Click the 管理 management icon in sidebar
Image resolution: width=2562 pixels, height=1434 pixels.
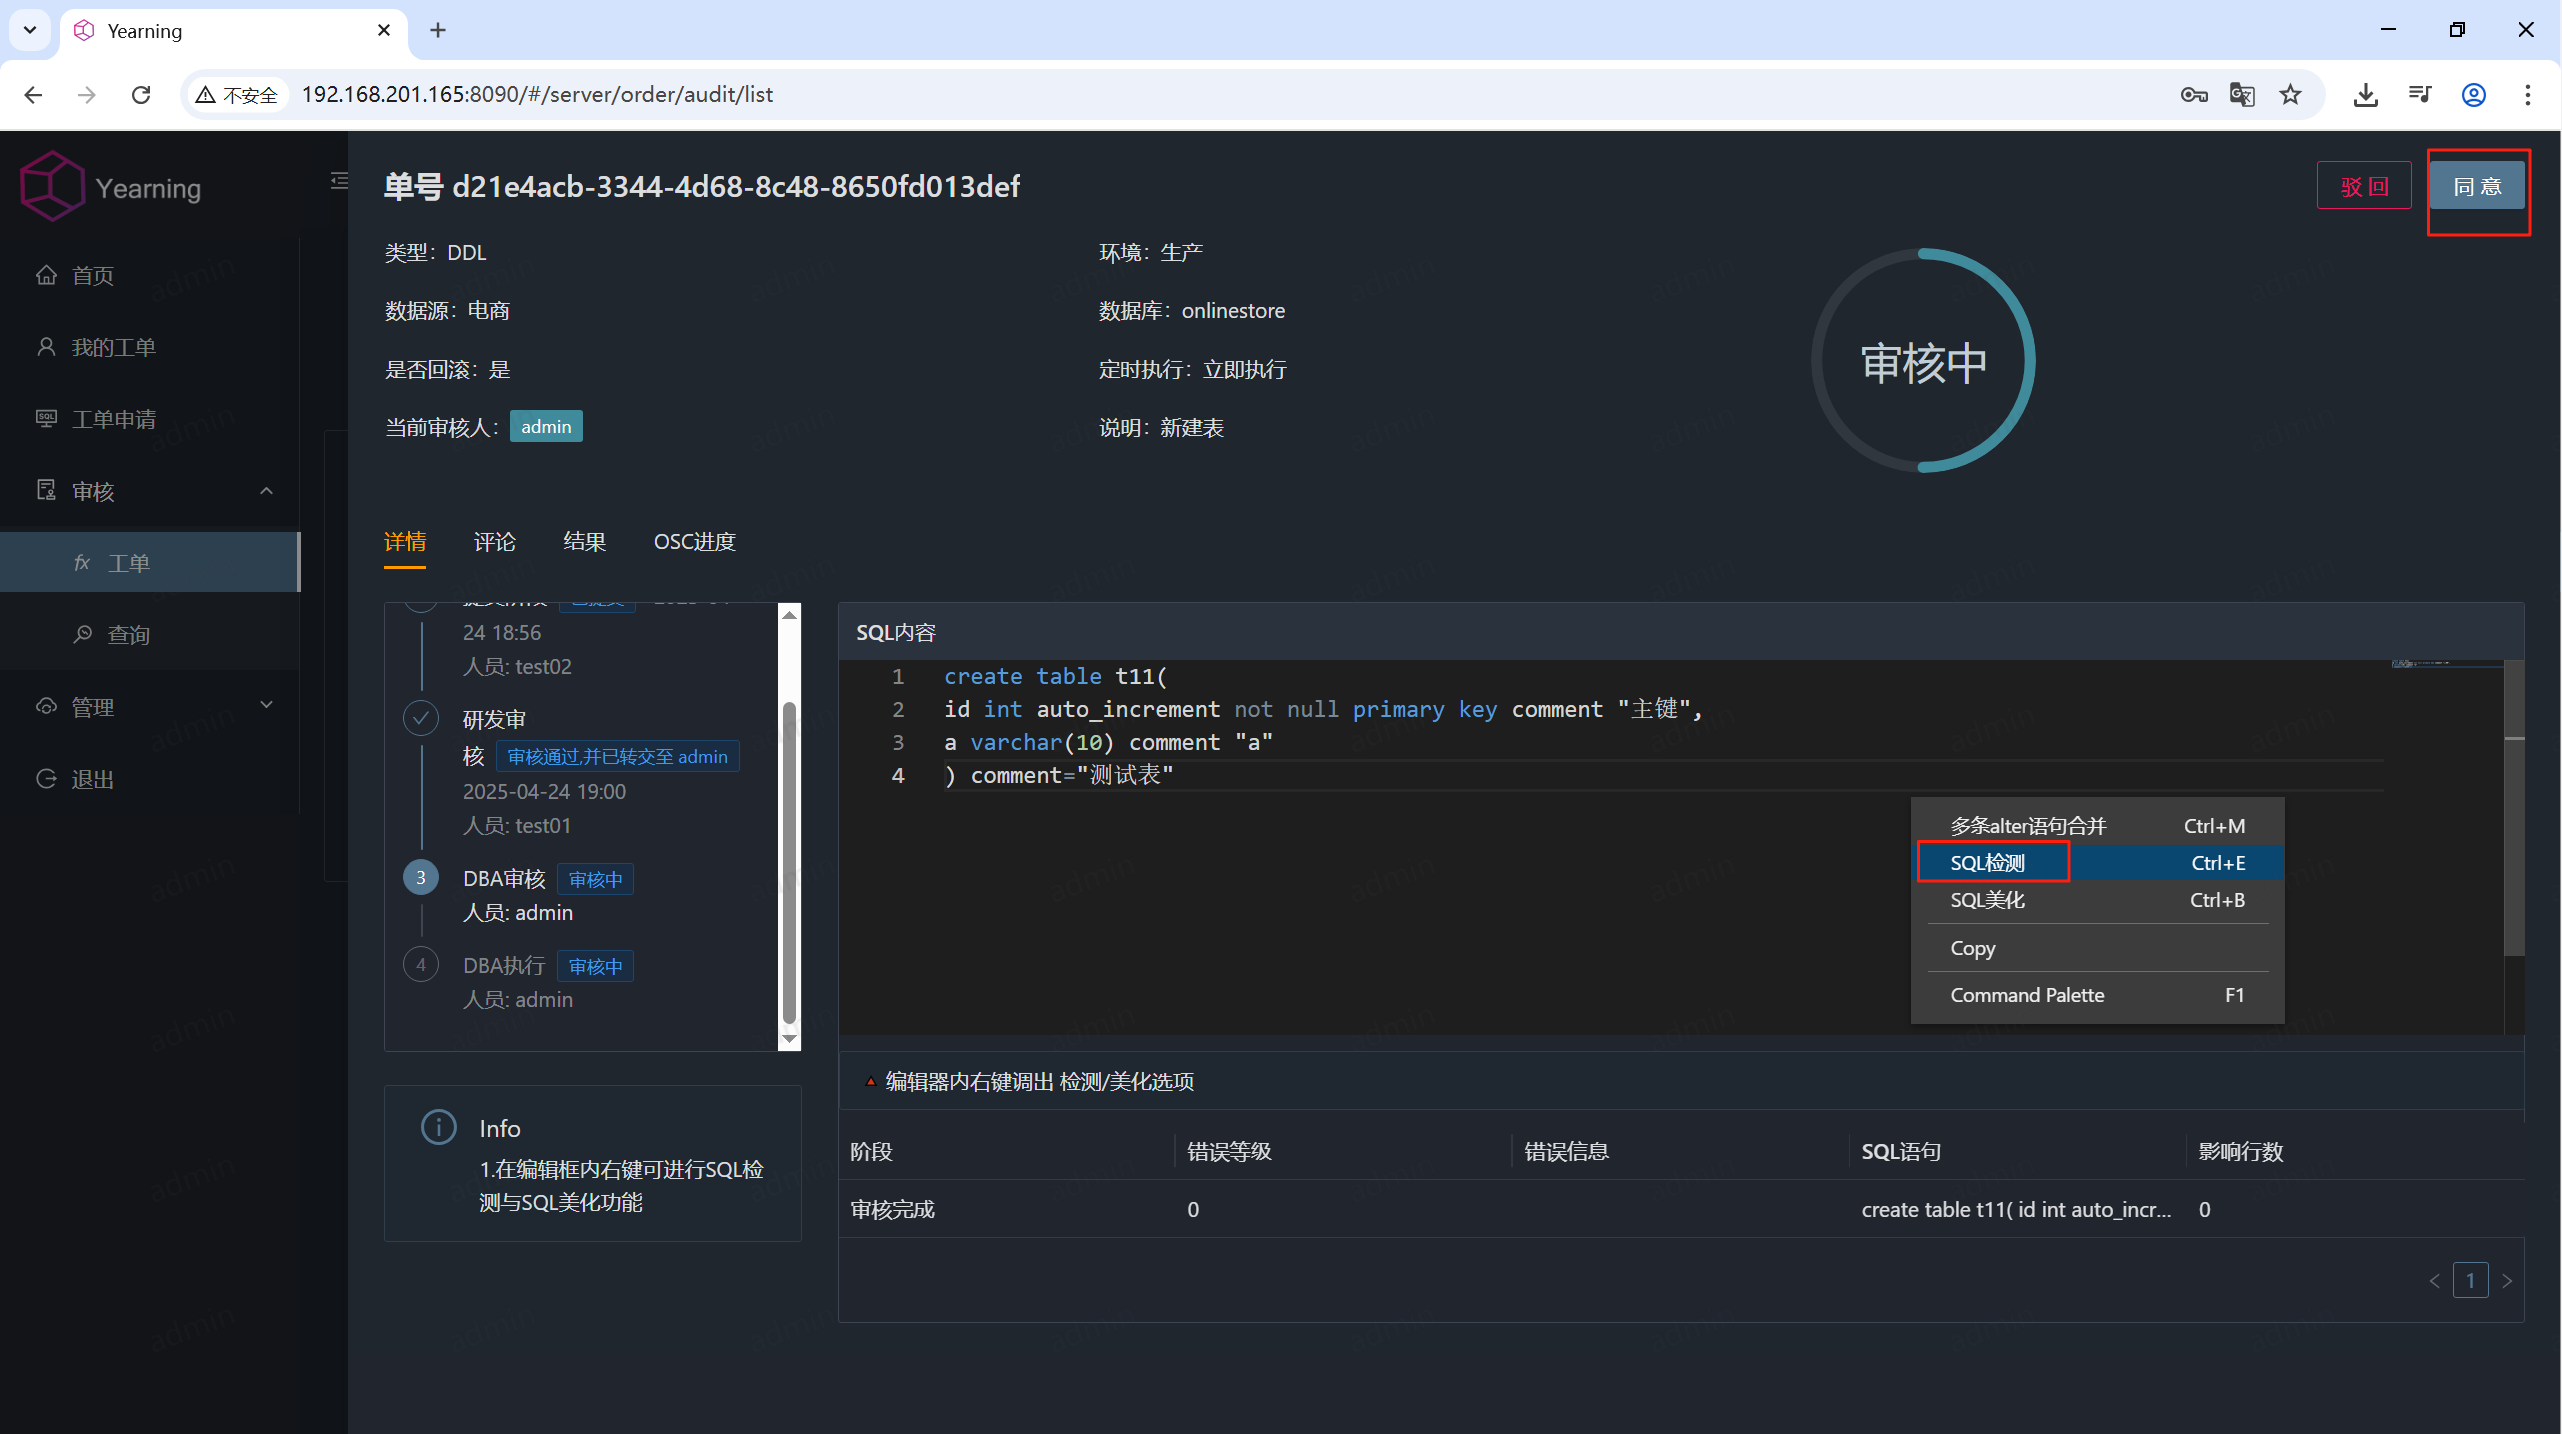47,706
